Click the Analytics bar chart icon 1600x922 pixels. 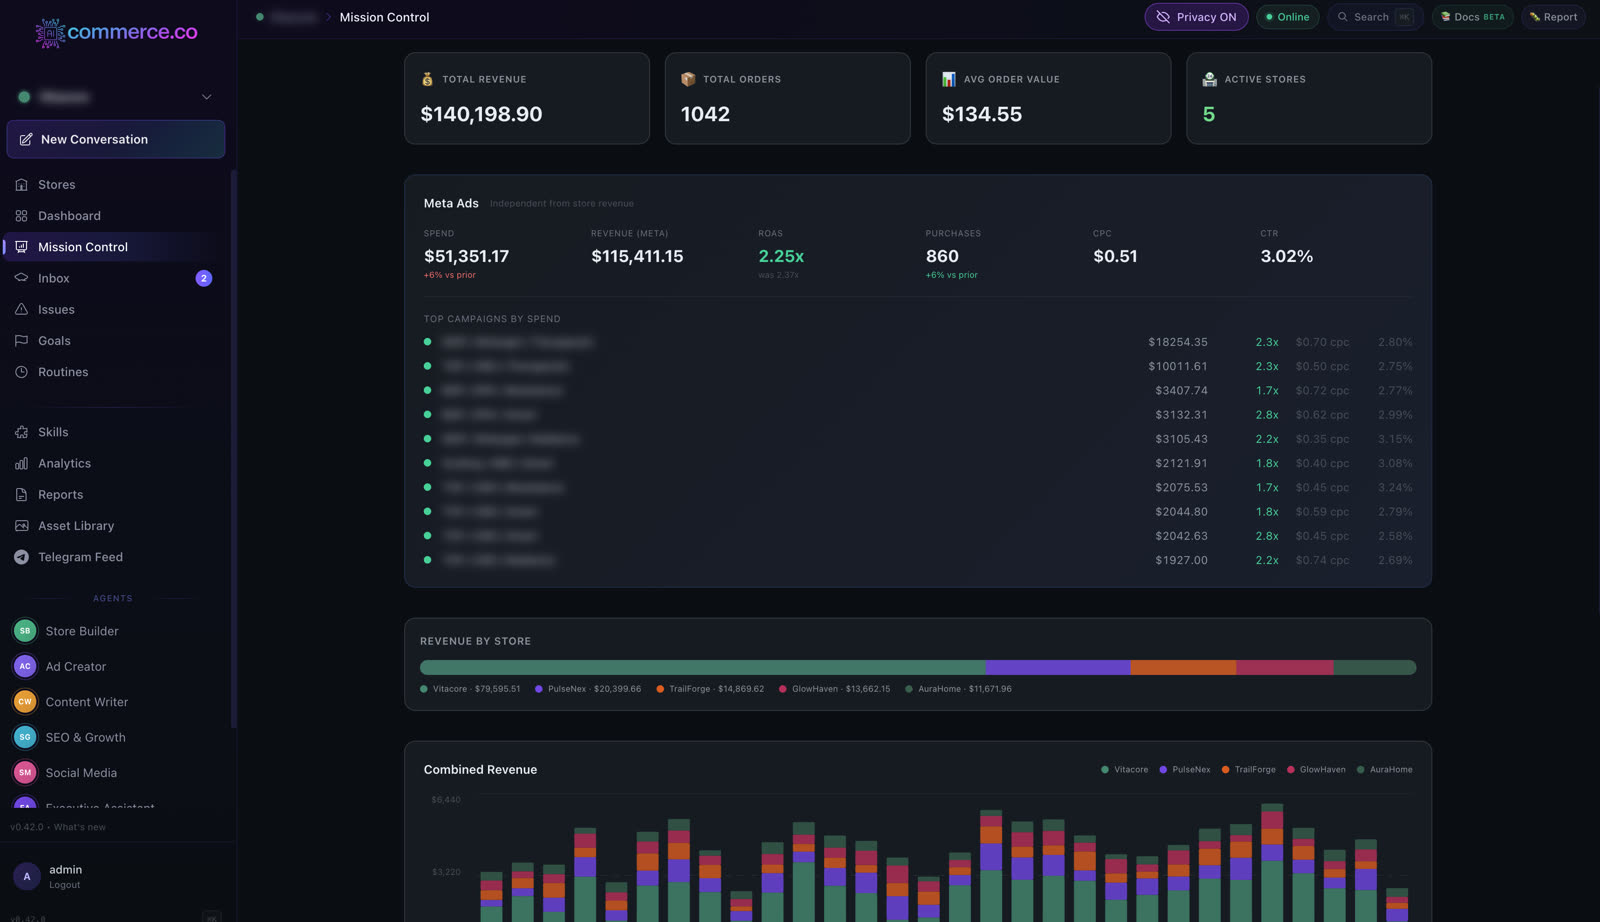click(21, 463)
